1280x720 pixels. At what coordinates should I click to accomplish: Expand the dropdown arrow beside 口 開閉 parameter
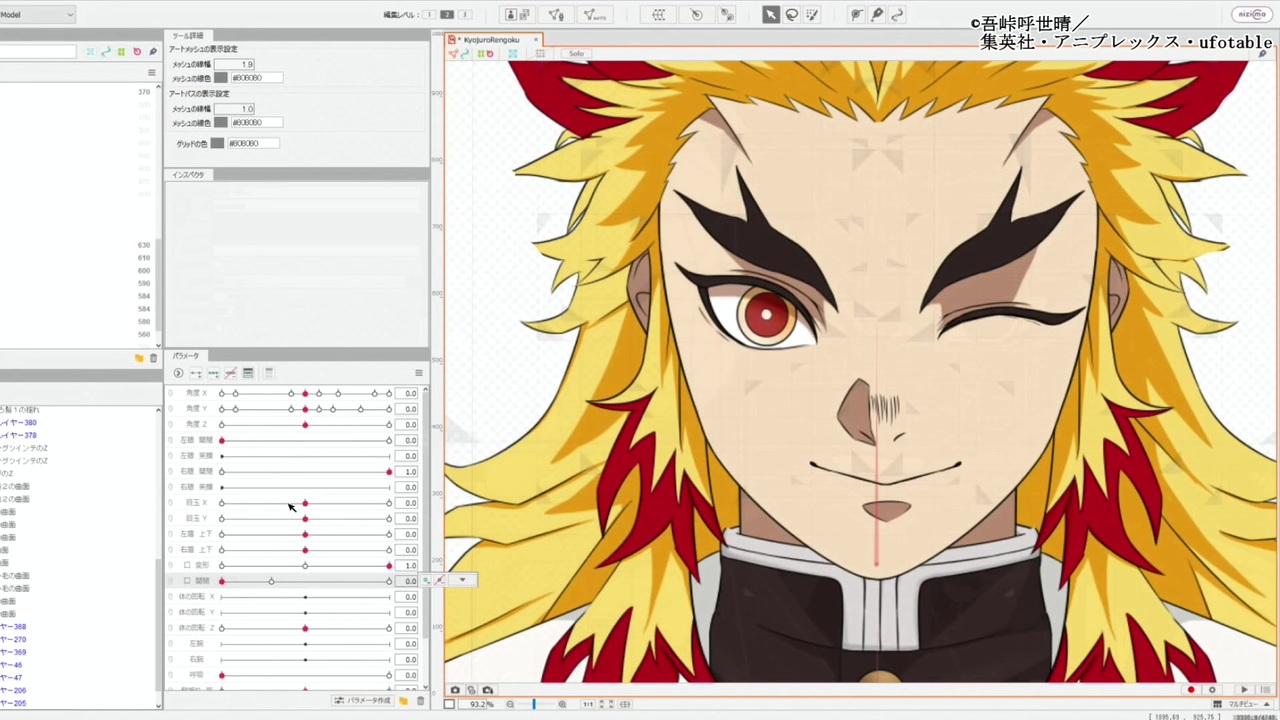tap(462, 580)
